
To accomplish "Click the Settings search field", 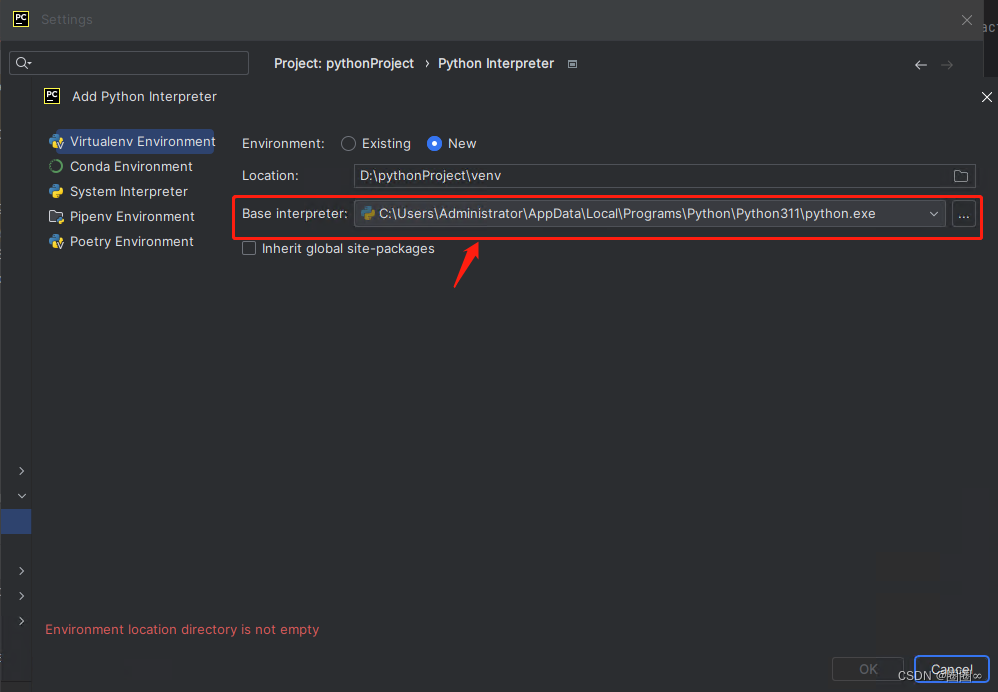I will click(x=129, y=63).
